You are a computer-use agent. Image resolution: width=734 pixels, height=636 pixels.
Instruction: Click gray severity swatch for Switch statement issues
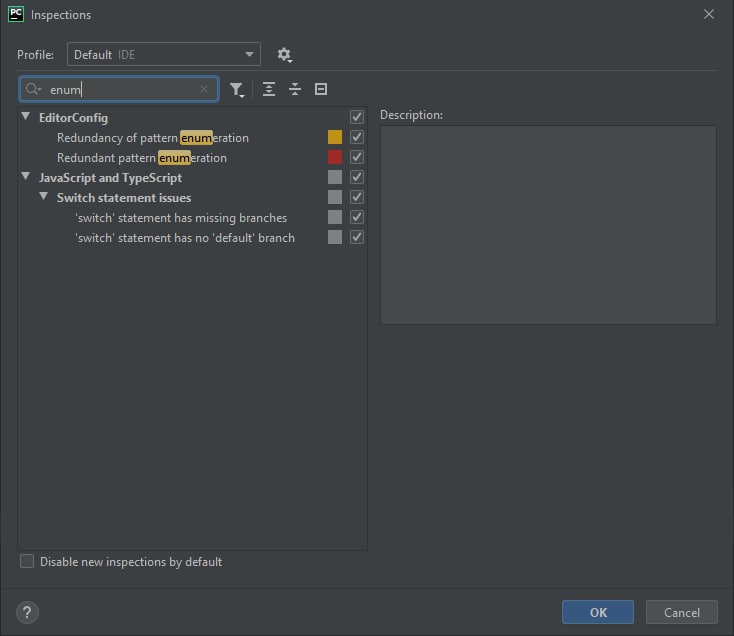335,197
